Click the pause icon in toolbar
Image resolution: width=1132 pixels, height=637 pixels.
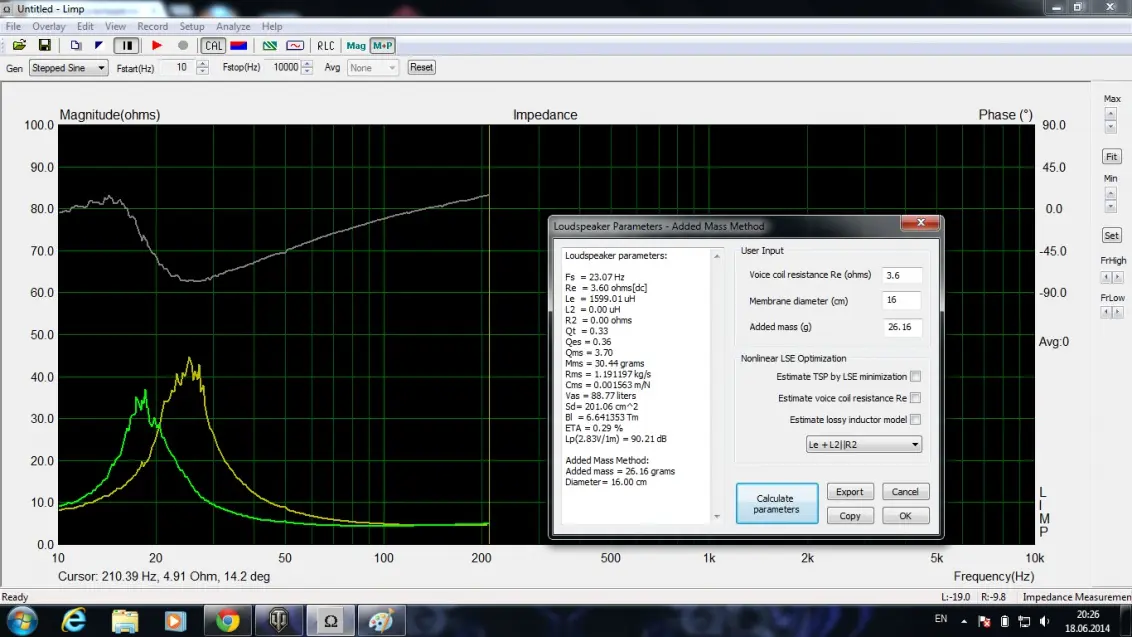(127, 45)
